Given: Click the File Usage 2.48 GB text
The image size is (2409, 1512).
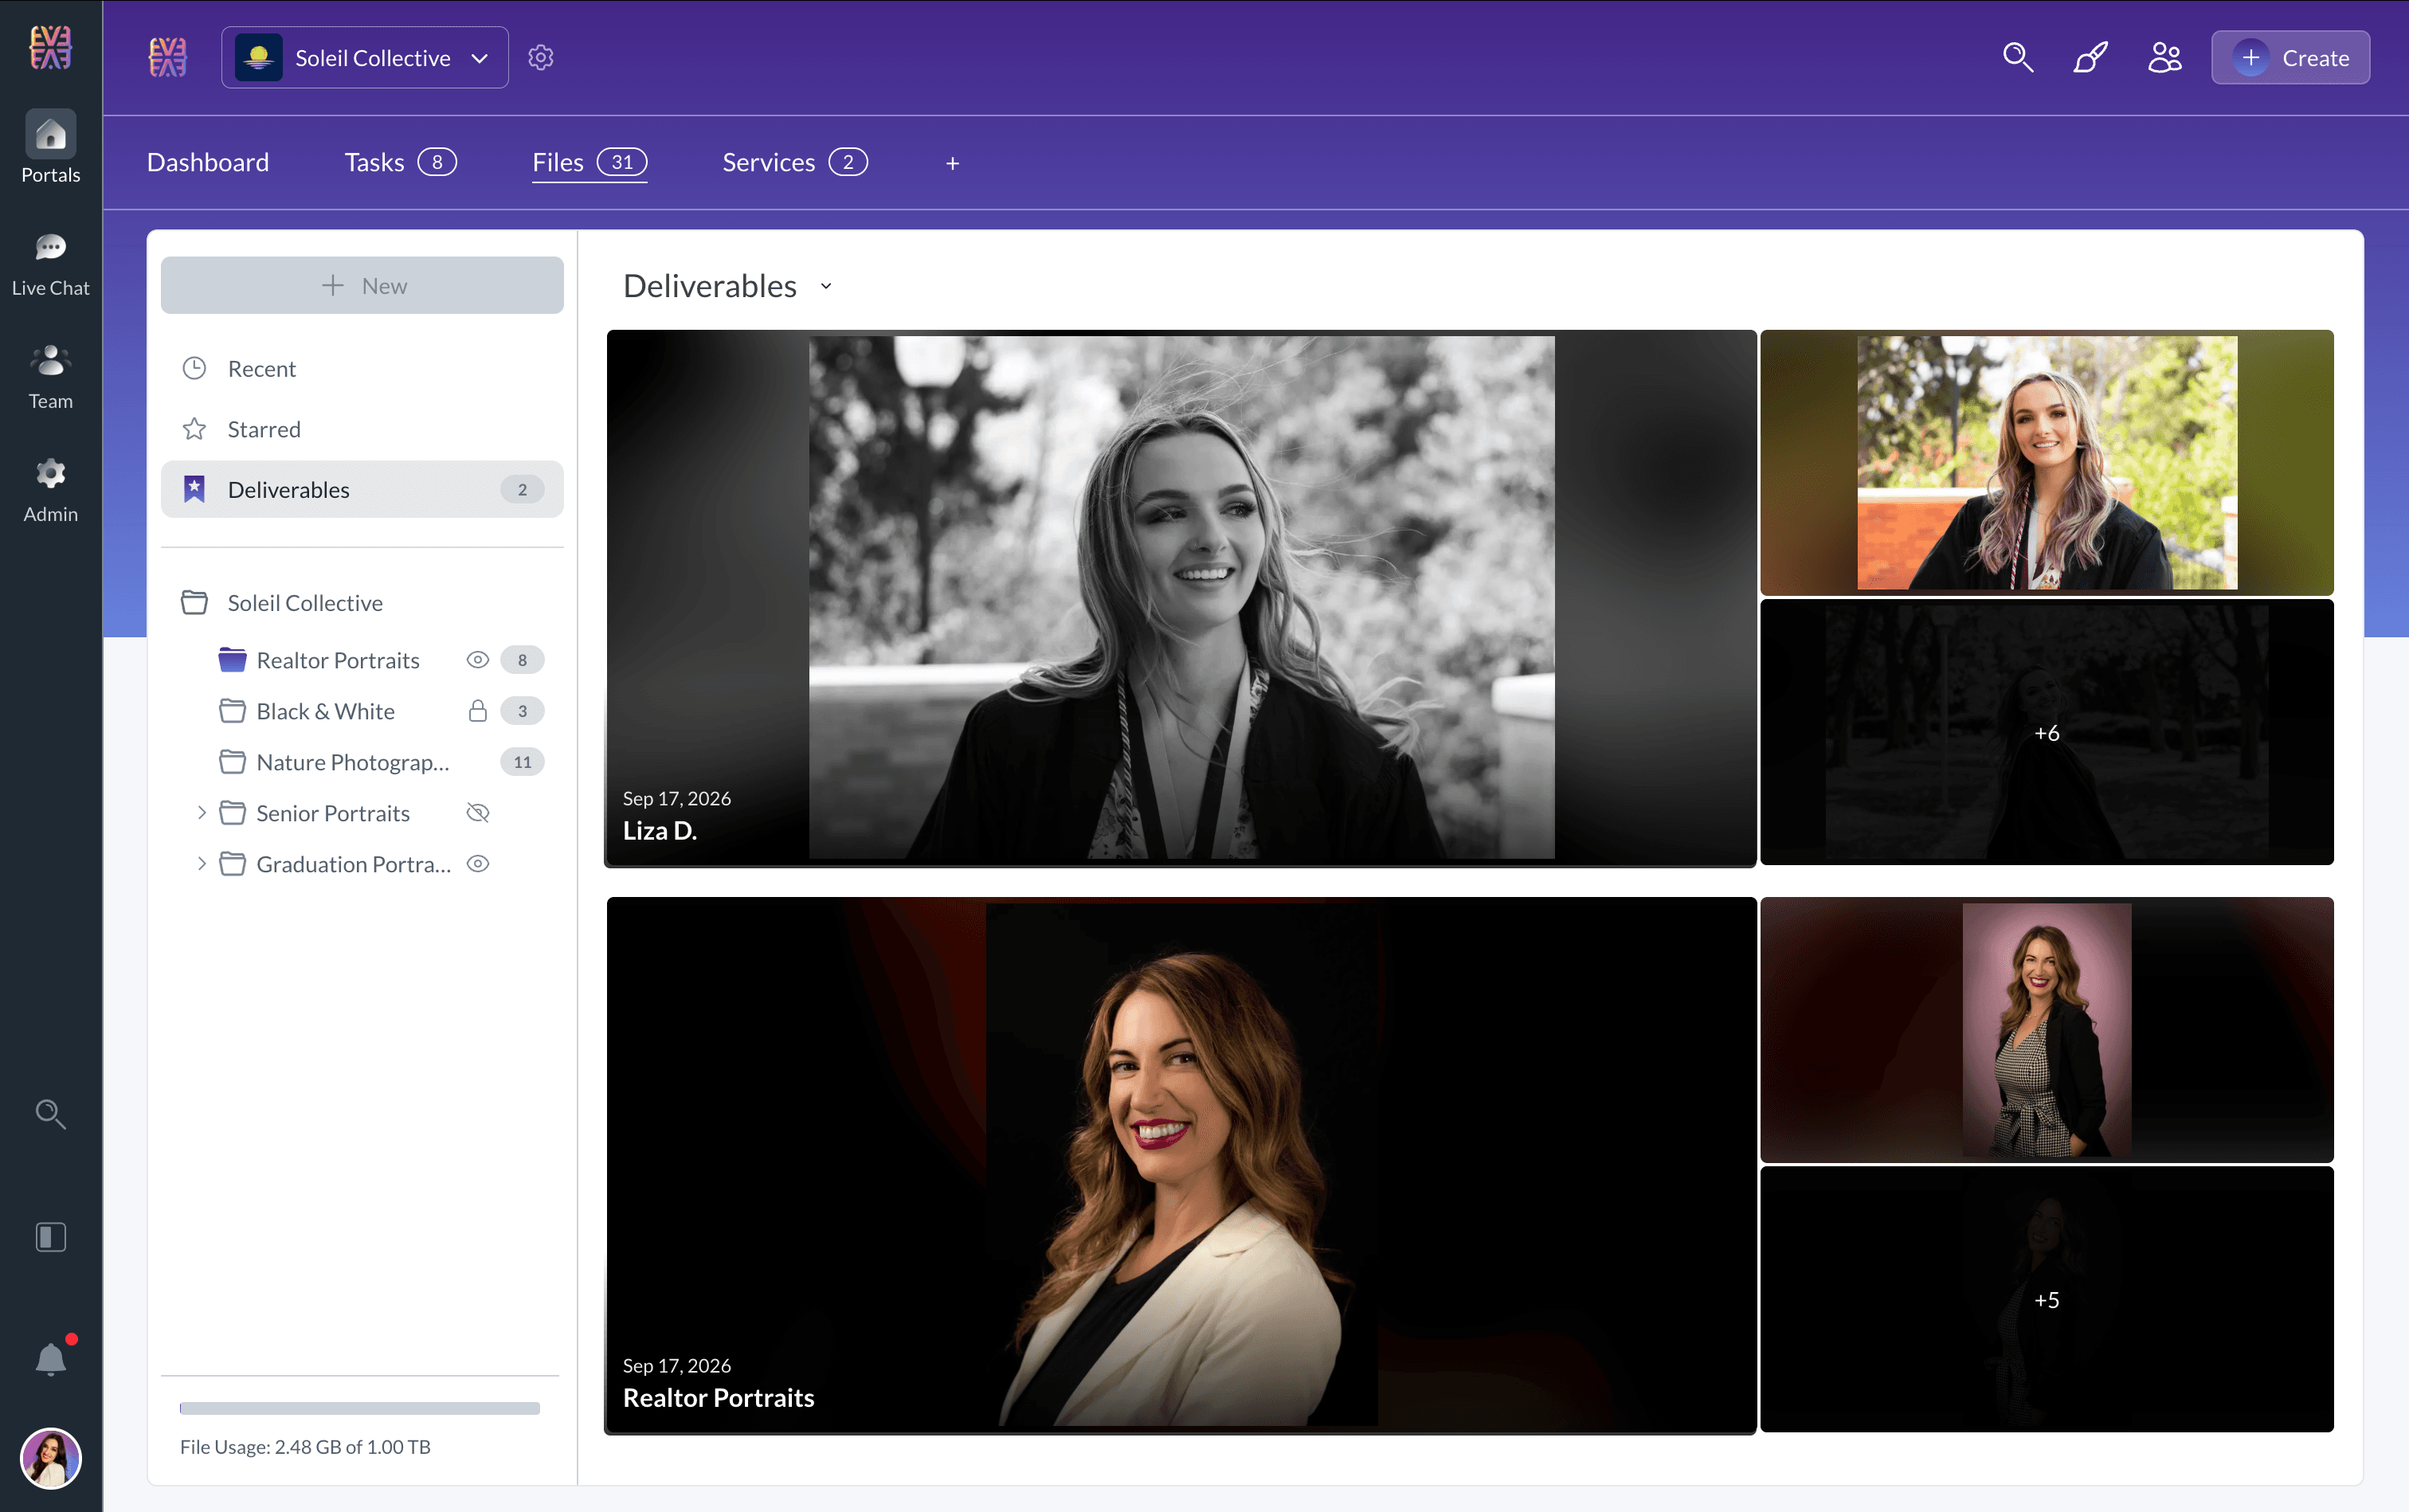Looking at the screenshot, I should tap(305, 1447).
